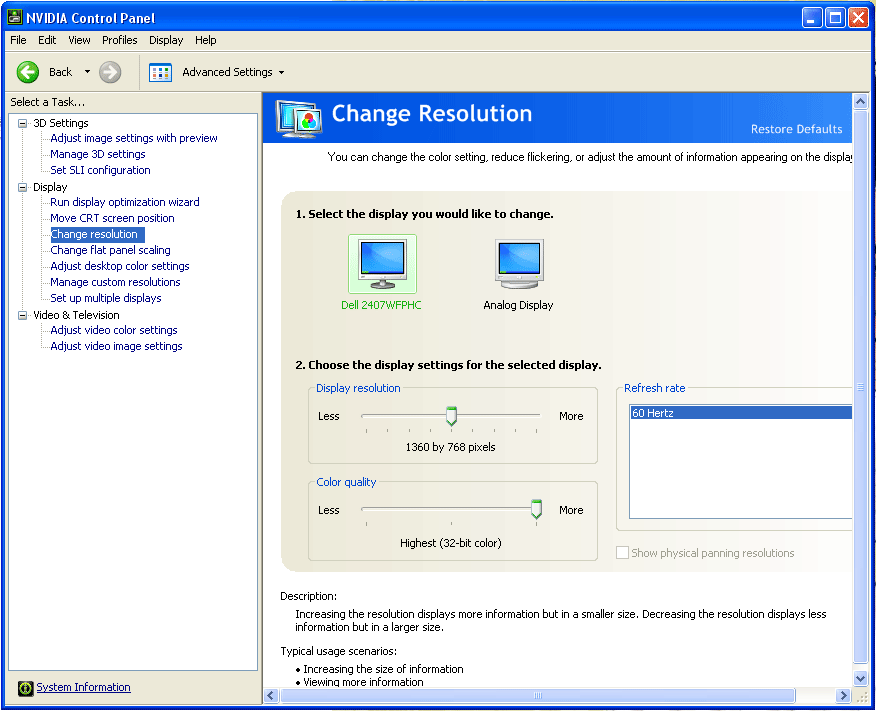Open the System Information link
Screen dimensions: 876x711
(83, 688)
